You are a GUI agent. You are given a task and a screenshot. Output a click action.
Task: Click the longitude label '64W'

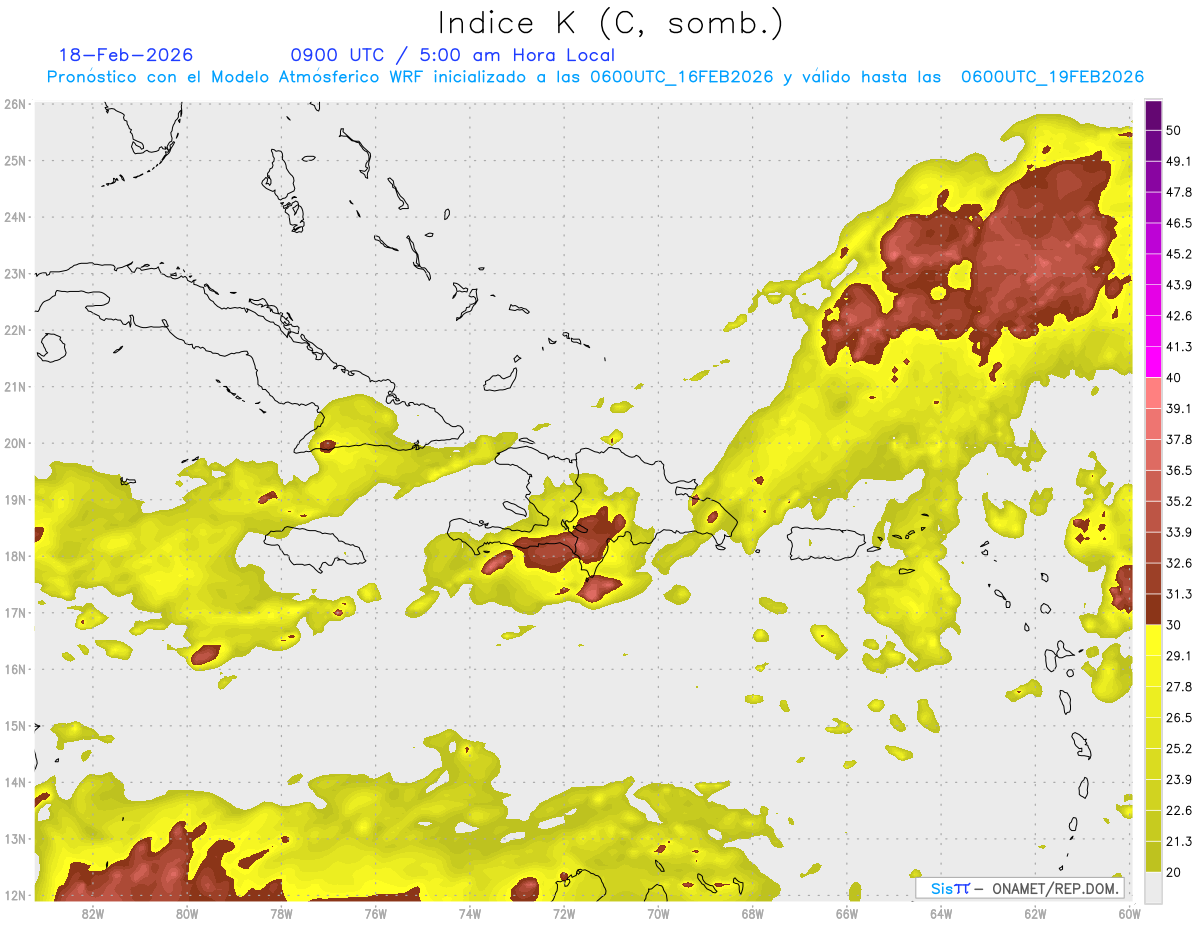941,913
